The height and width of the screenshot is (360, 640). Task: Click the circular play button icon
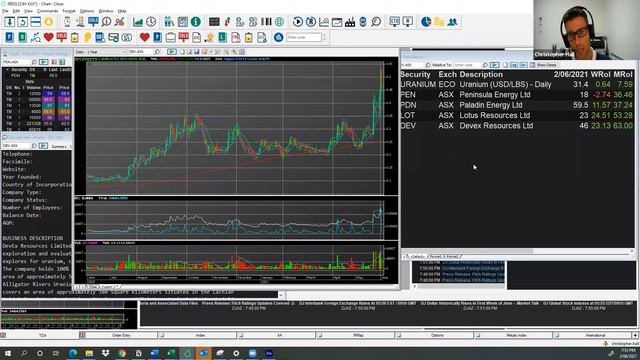[298, 22]
